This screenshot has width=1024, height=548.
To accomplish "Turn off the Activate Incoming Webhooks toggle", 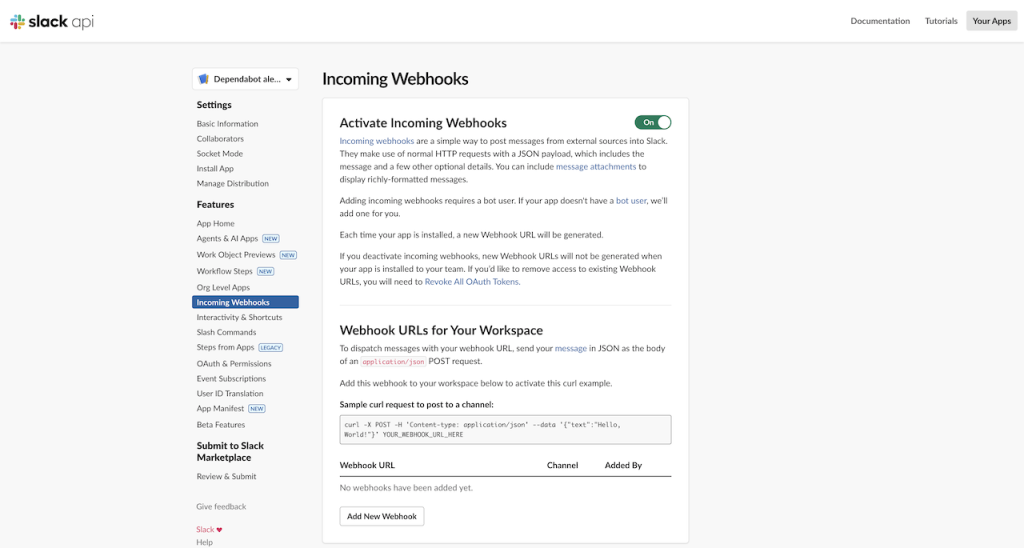I will tap(652, 122).
